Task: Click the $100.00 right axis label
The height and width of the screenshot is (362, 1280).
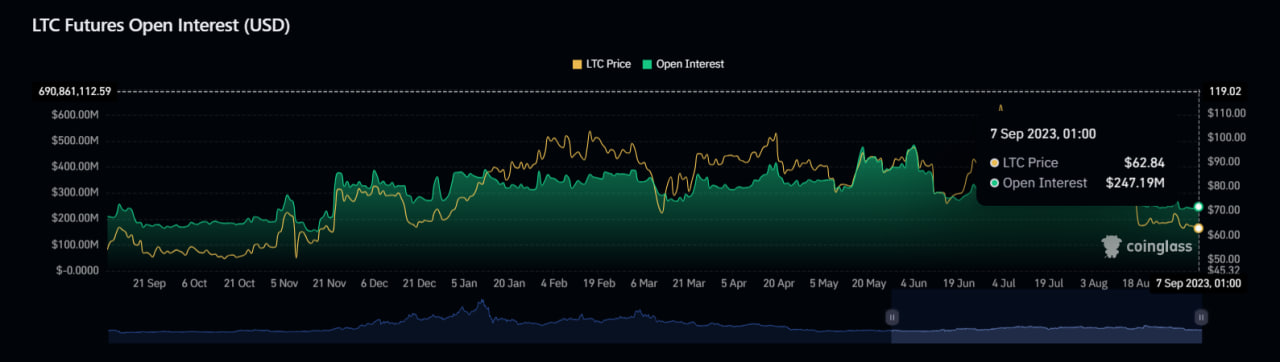Action: point(1227,137)
